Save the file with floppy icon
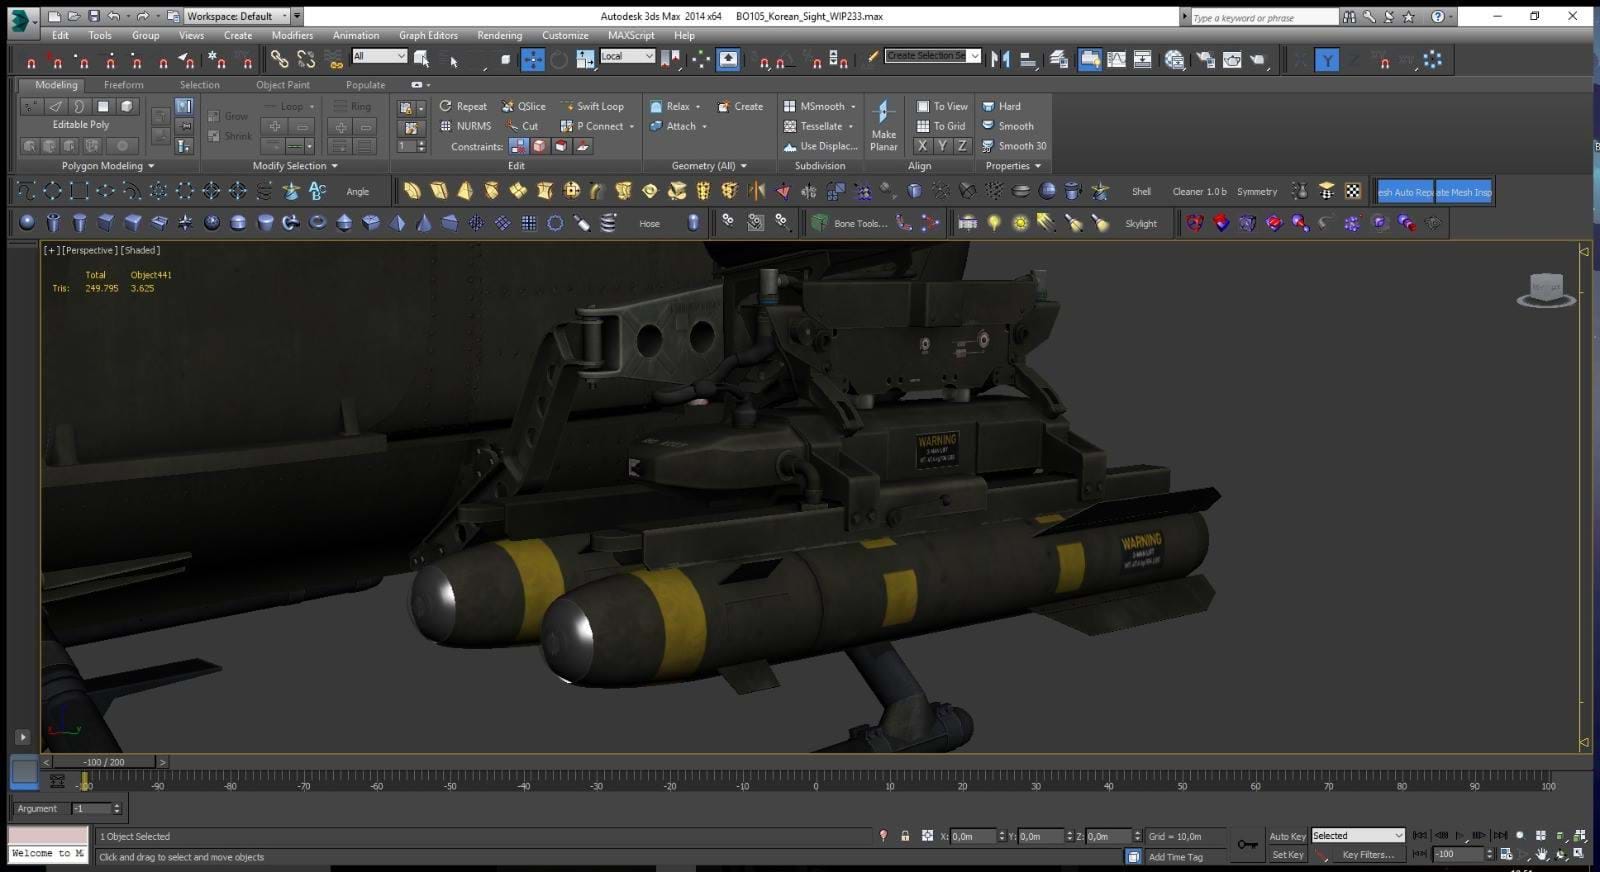The image size is (1600, 872). [x=93, y=16]
